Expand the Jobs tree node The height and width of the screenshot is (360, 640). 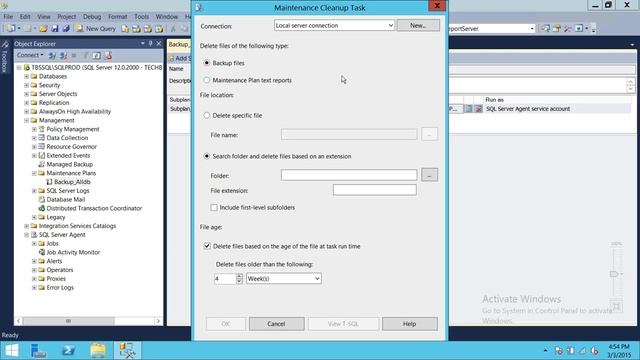34,244
